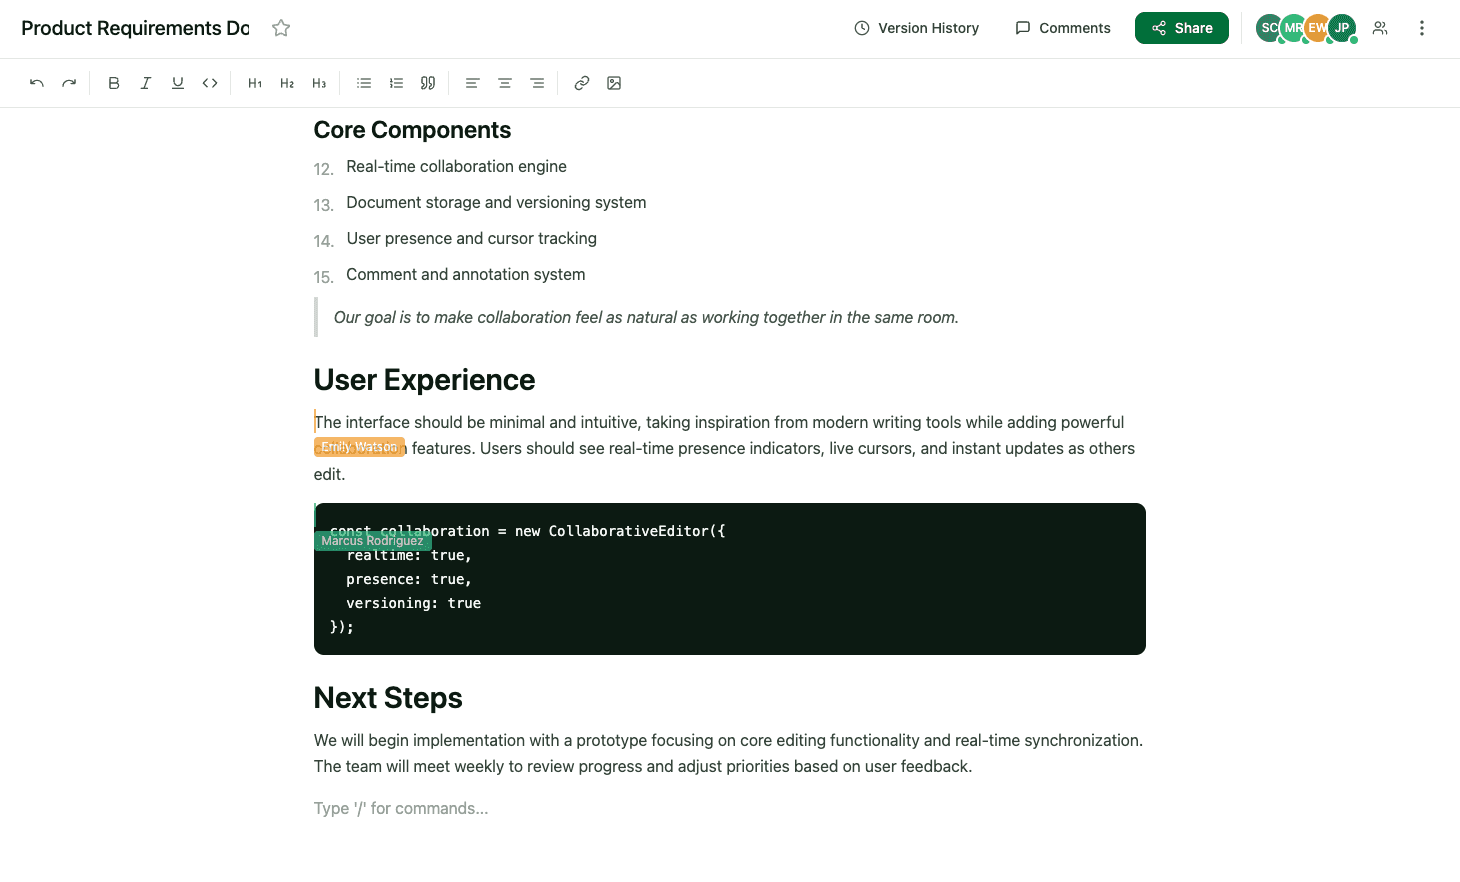
Task: Open the Comments panel
Action: tap(1062, 28)
